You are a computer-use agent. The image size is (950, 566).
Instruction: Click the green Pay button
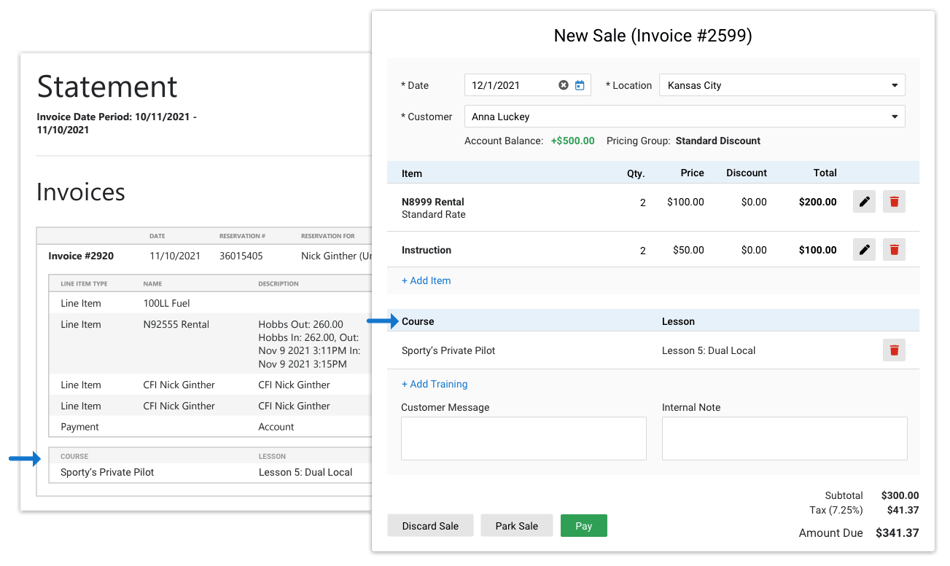point(583,525)
